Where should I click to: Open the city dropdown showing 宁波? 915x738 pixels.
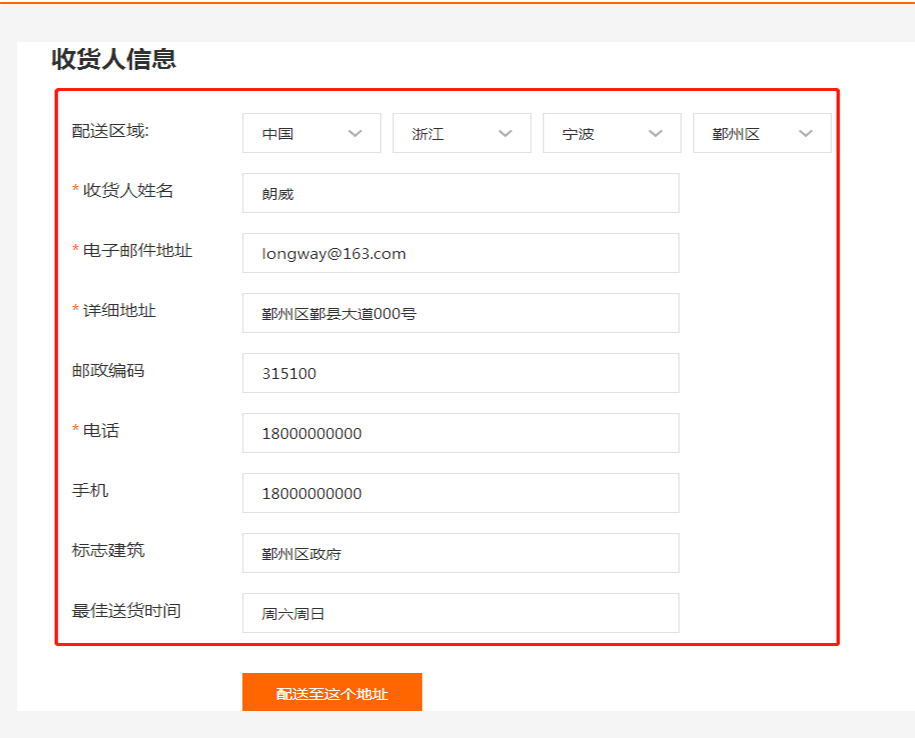click(x=610, y=133)
